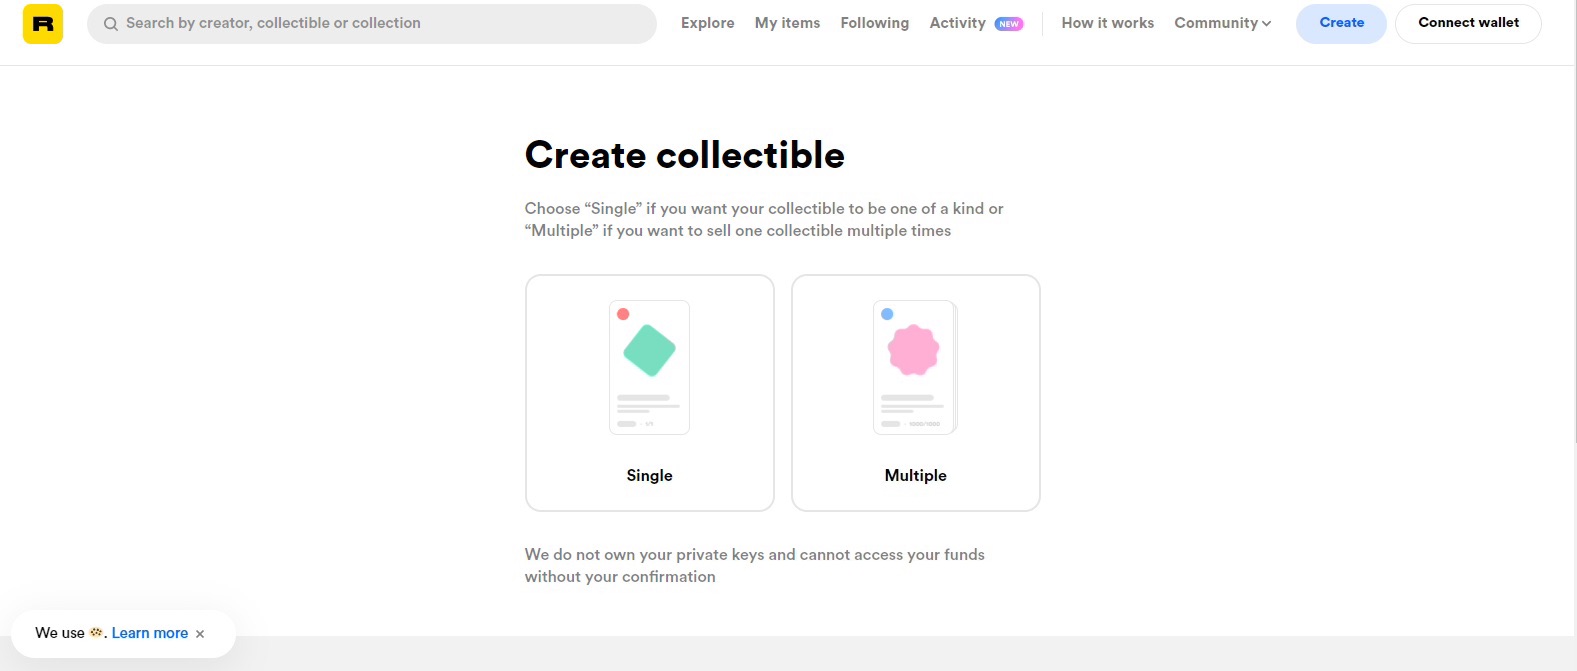Image resolution: width=1577 pixels, height=671 pixels.
Task: Click the green diamond Single collectible illustration
Action: [649, 350]
